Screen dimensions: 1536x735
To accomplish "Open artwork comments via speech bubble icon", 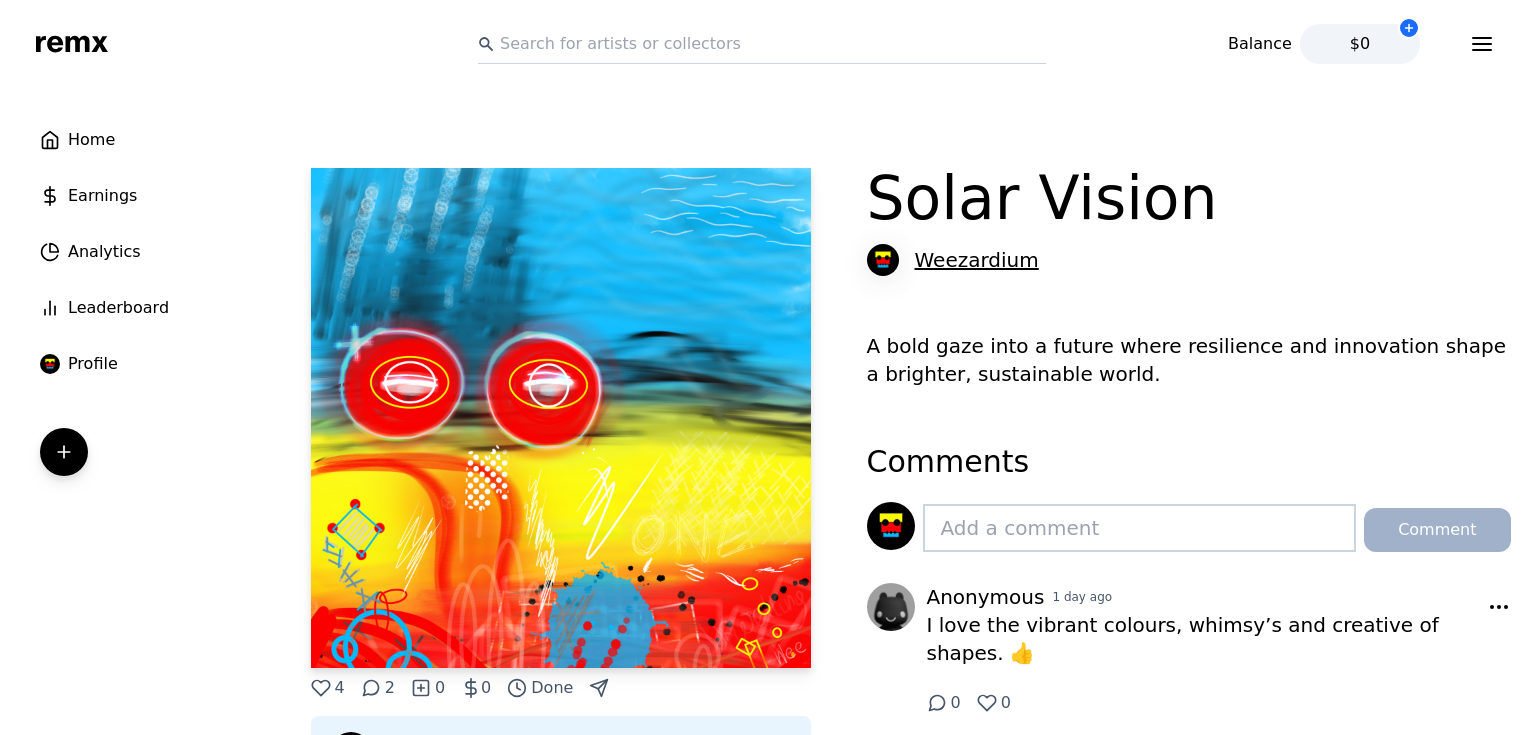I will click(x=371, y=688).
